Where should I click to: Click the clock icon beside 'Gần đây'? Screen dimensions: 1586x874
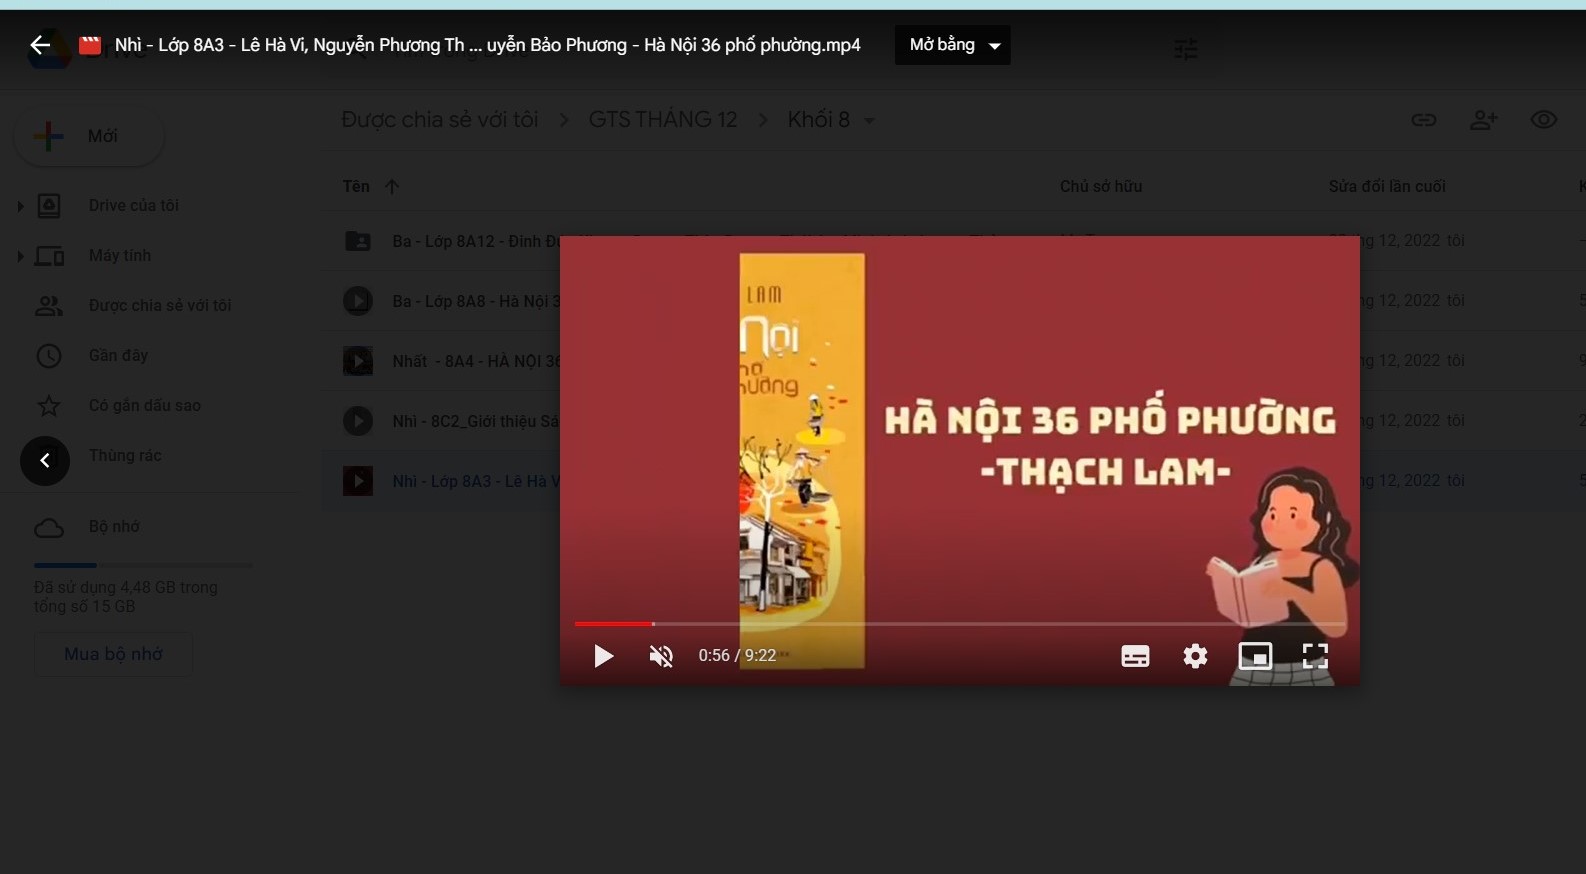(48, 355)
